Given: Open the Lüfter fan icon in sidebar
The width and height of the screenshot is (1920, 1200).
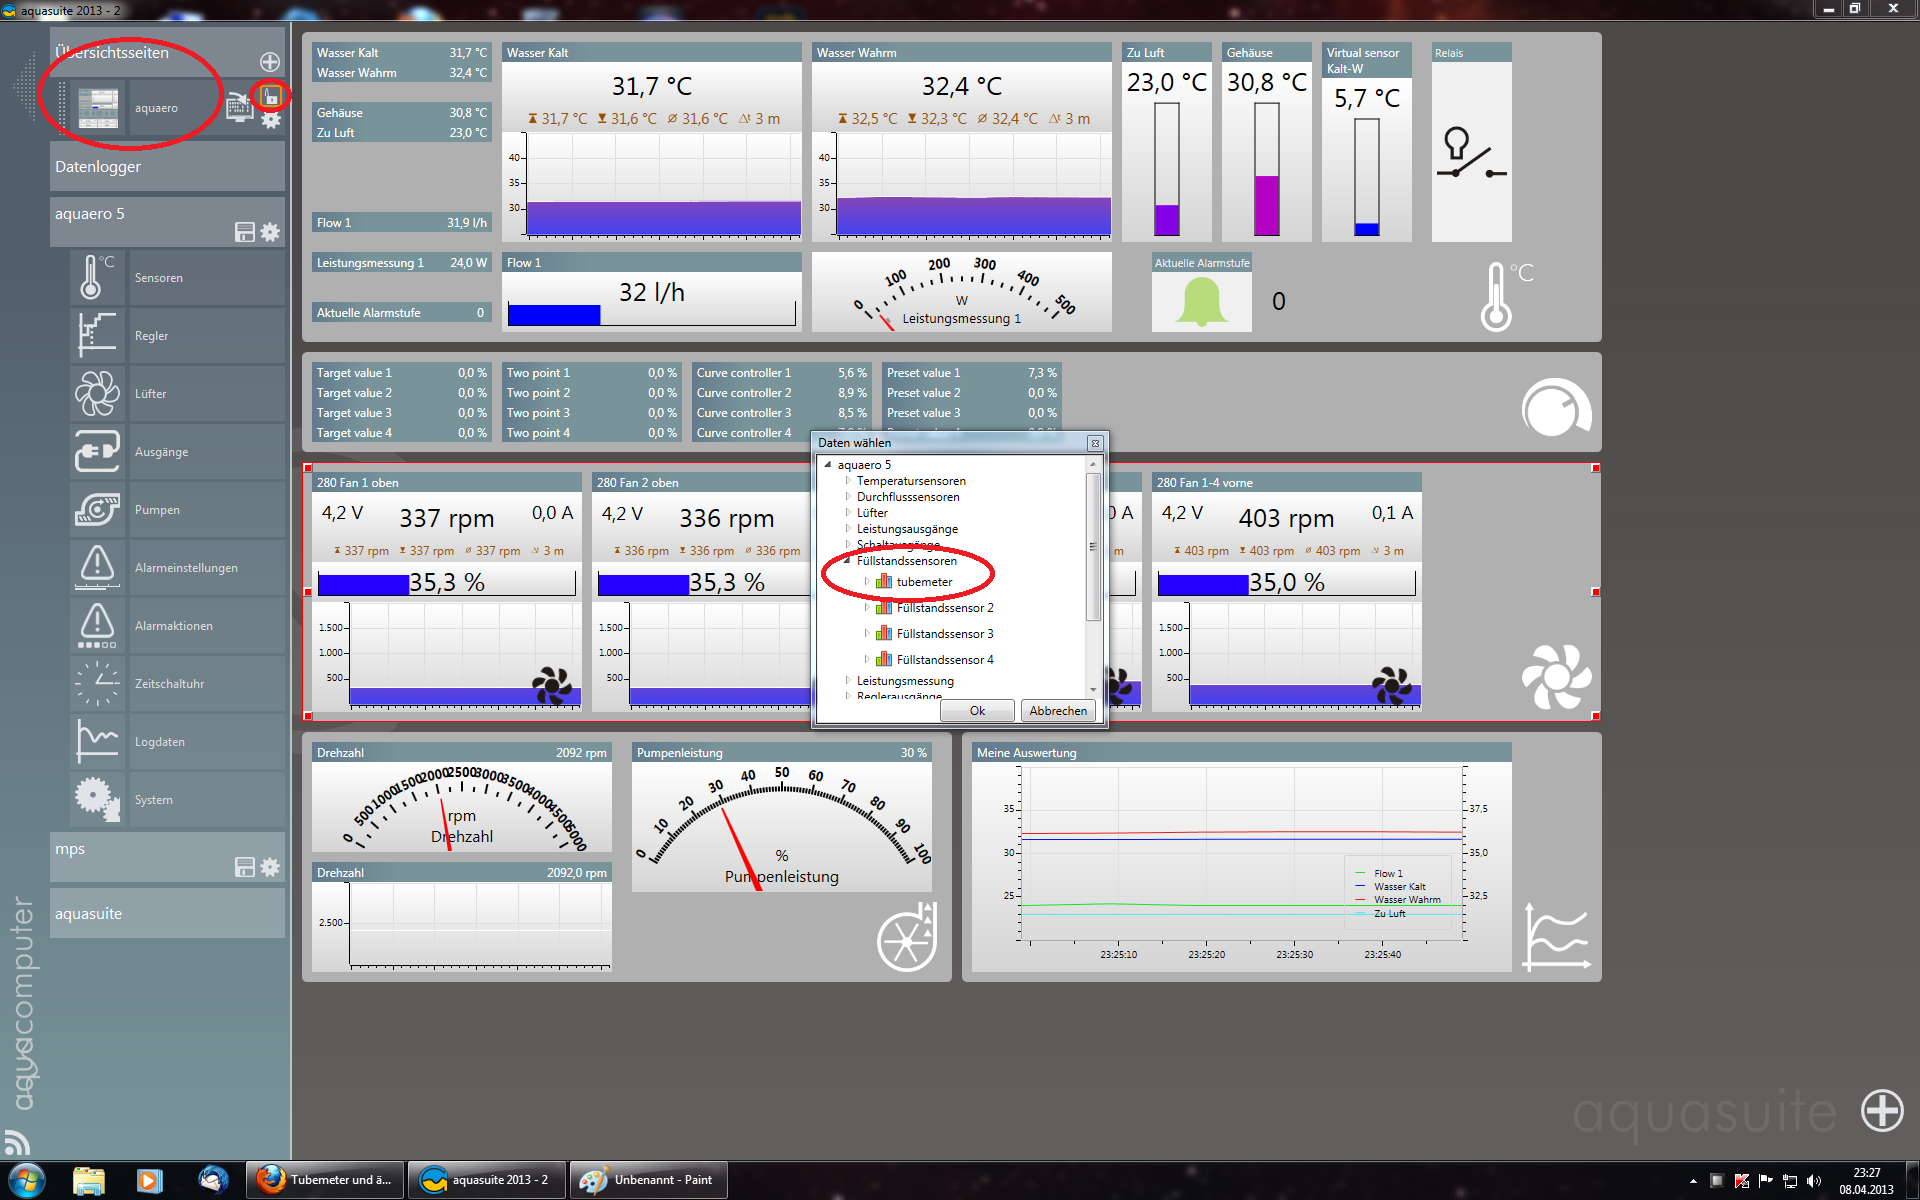Looking at the screenshot, I should coord(97,393).
